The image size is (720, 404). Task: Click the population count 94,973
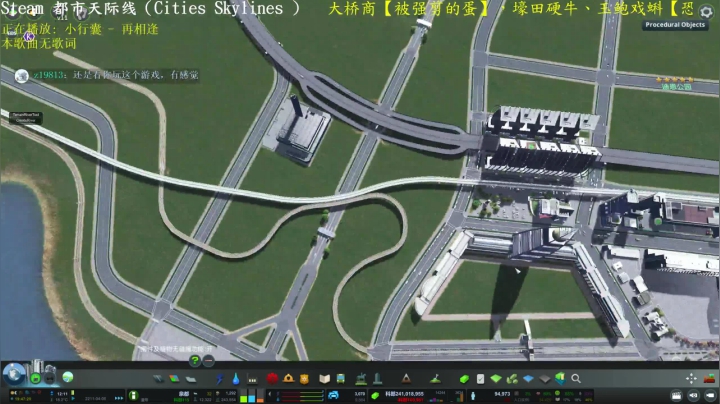(x=502, y=393)
